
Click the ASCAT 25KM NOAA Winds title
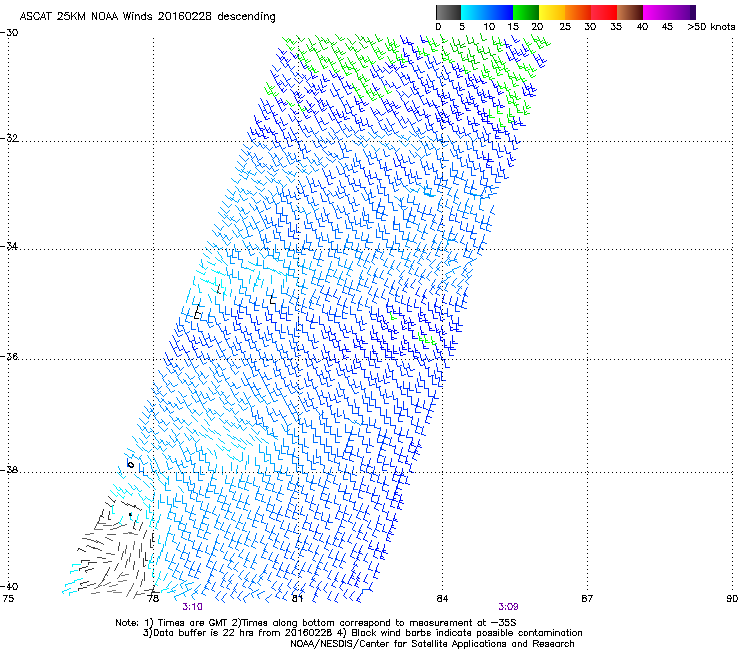tap(147, 16)
